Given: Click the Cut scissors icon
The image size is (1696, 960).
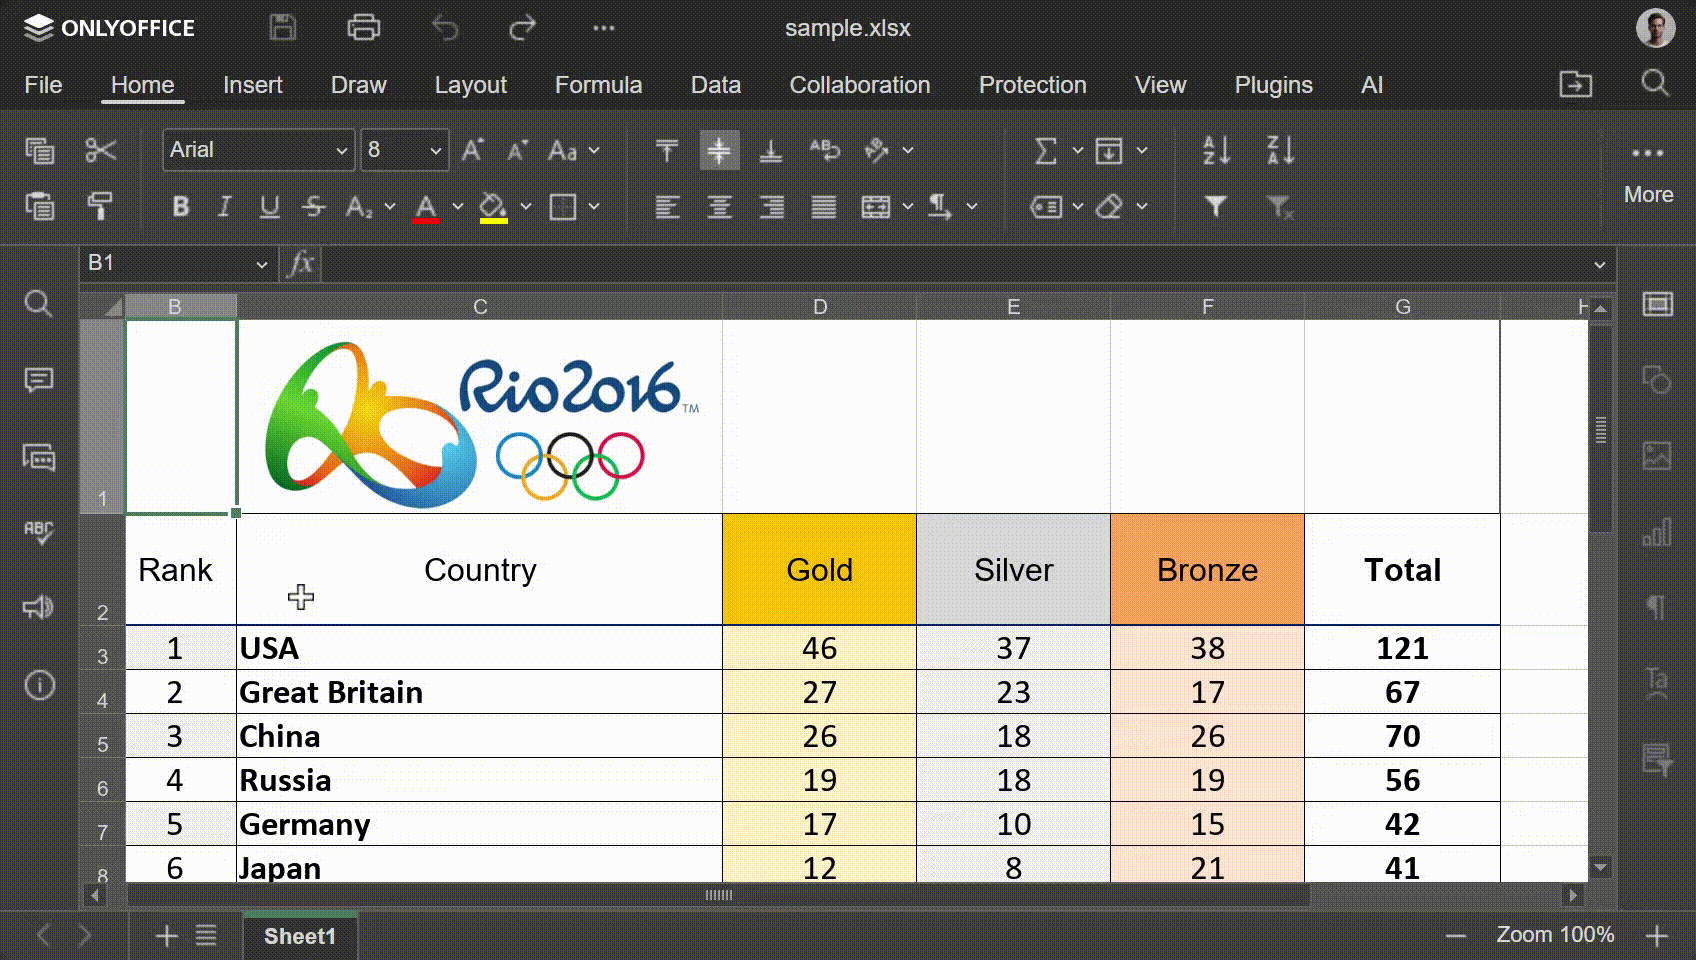Looking at the screenshot, I should tap(101, 151).
